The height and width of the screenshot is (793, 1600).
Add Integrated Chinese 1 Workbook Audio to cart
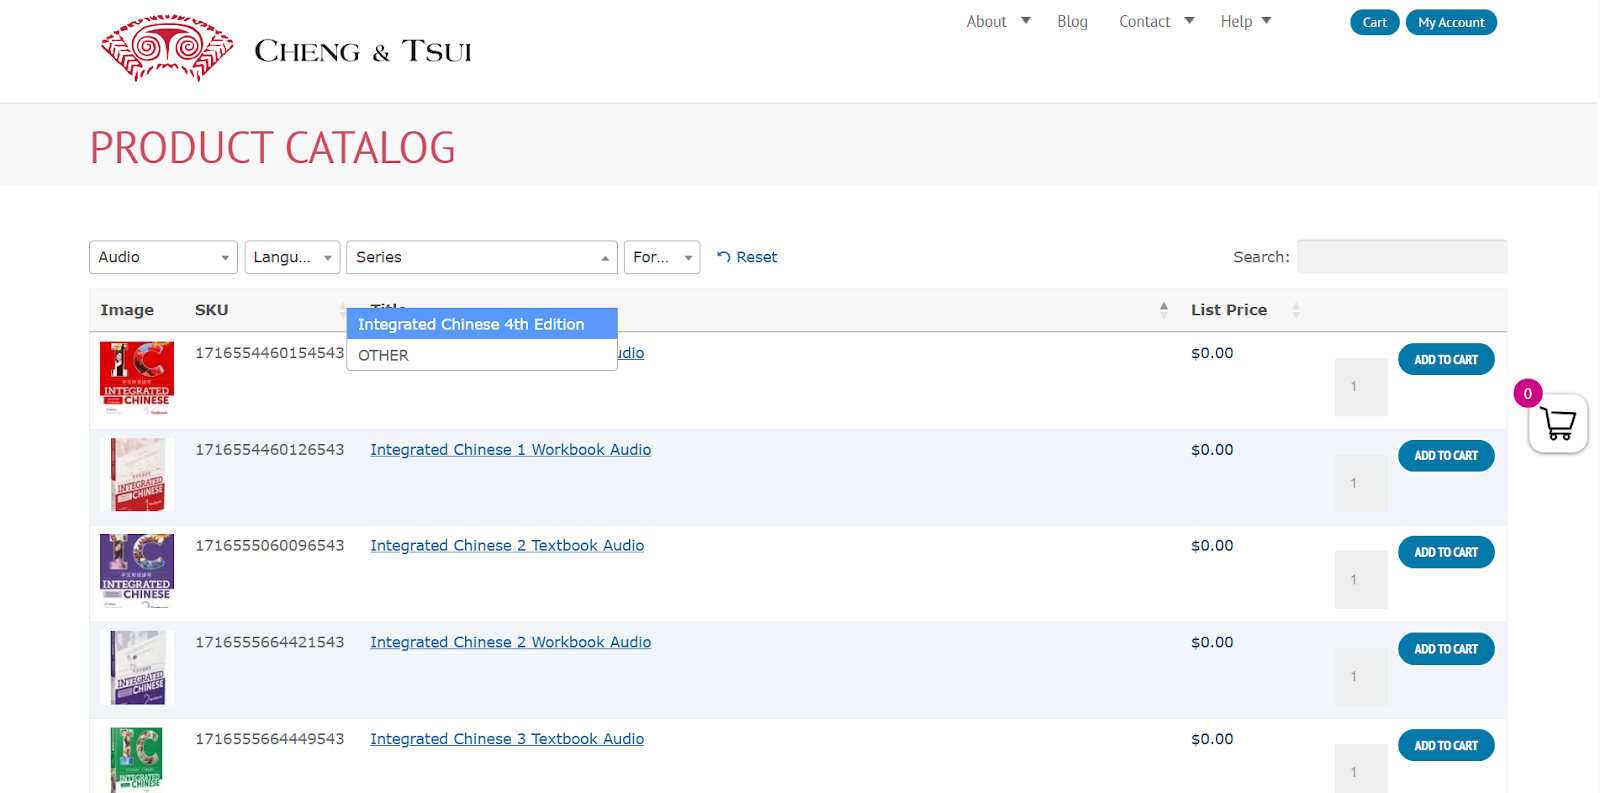point(1446,456)
